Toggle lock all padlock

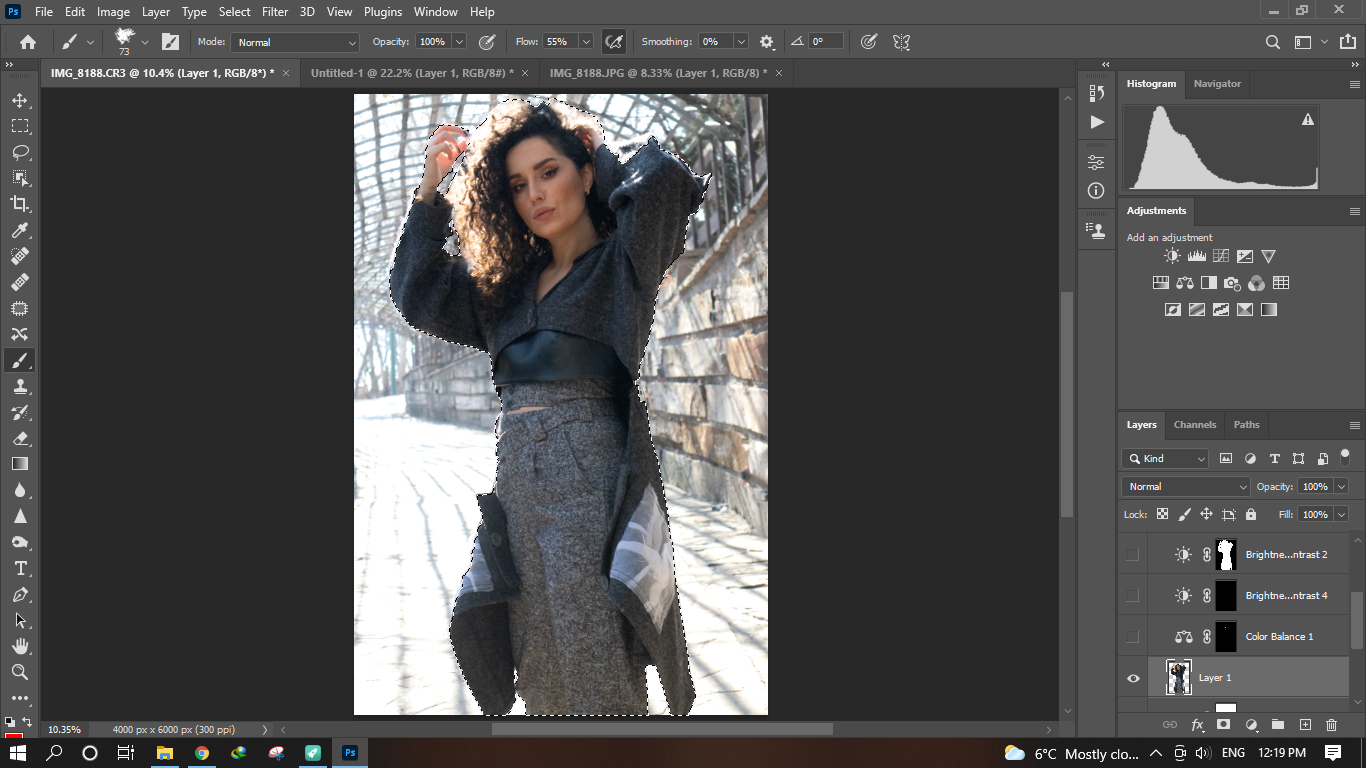1250,514
